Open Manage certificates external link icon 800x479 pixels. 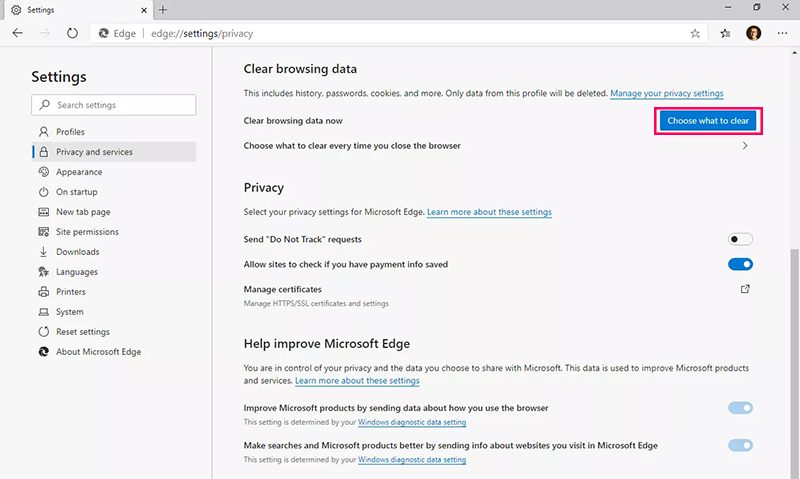tap(745, 289)
